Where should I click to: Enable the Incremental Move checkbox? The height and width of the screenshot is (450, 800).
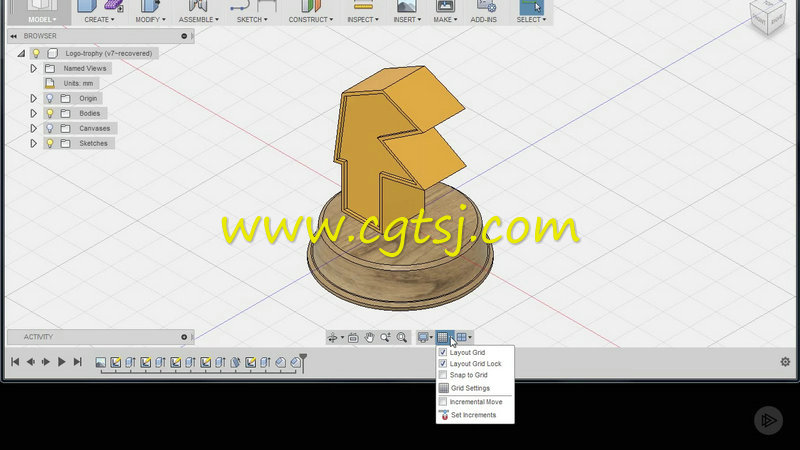443,402
